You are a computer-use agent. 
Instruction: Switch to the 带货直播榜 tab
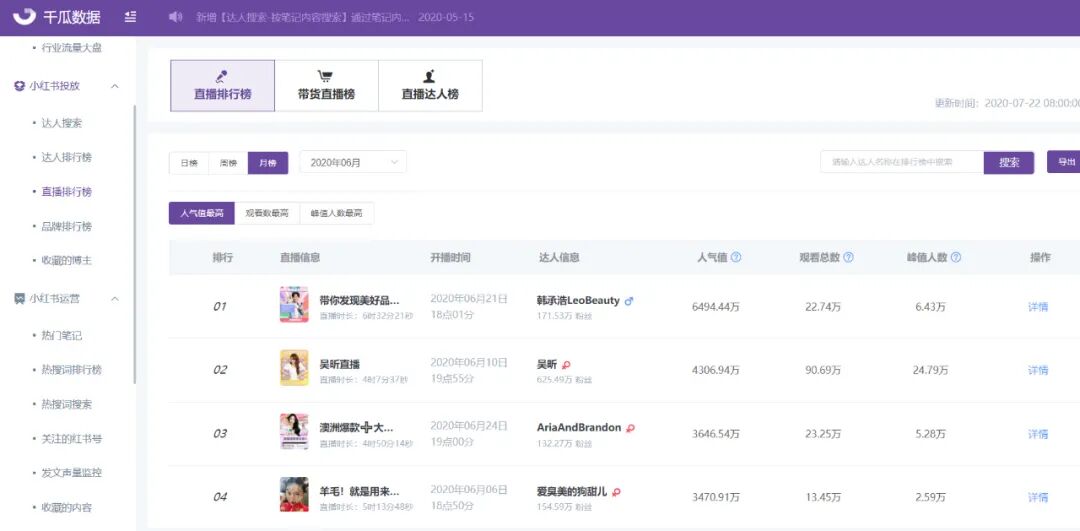[x=326, y=86]
